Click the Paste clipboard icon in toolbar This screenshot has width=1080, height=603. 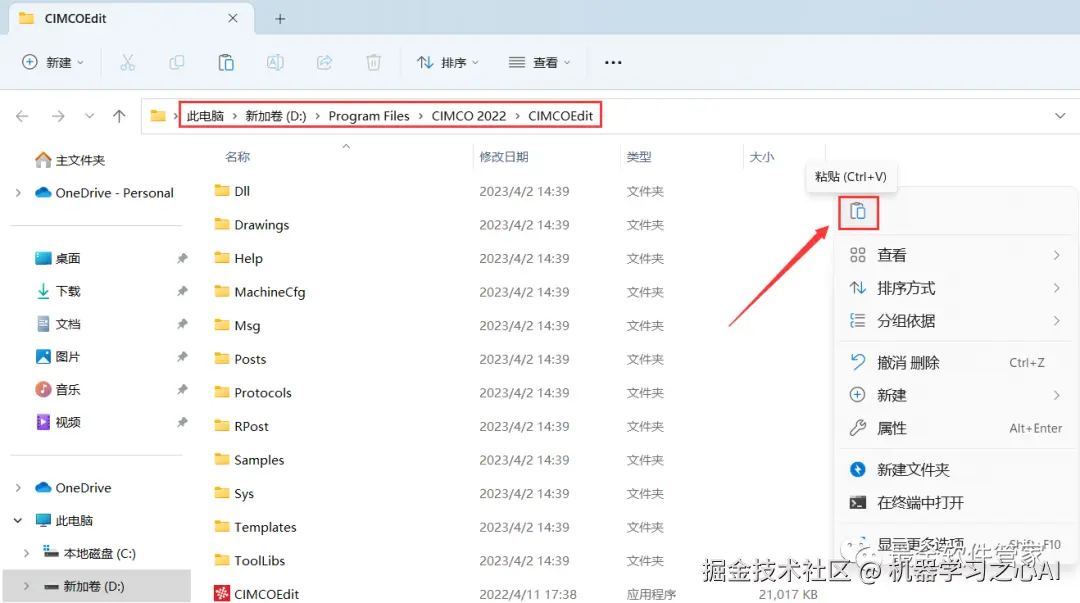(x=226, y=63)
